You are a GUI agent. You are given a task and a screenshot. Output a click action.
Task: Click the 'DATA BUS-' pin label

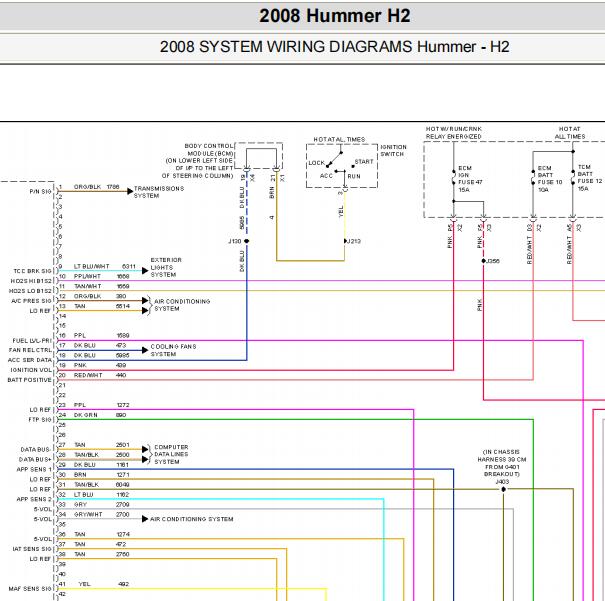tap(35, 450)
